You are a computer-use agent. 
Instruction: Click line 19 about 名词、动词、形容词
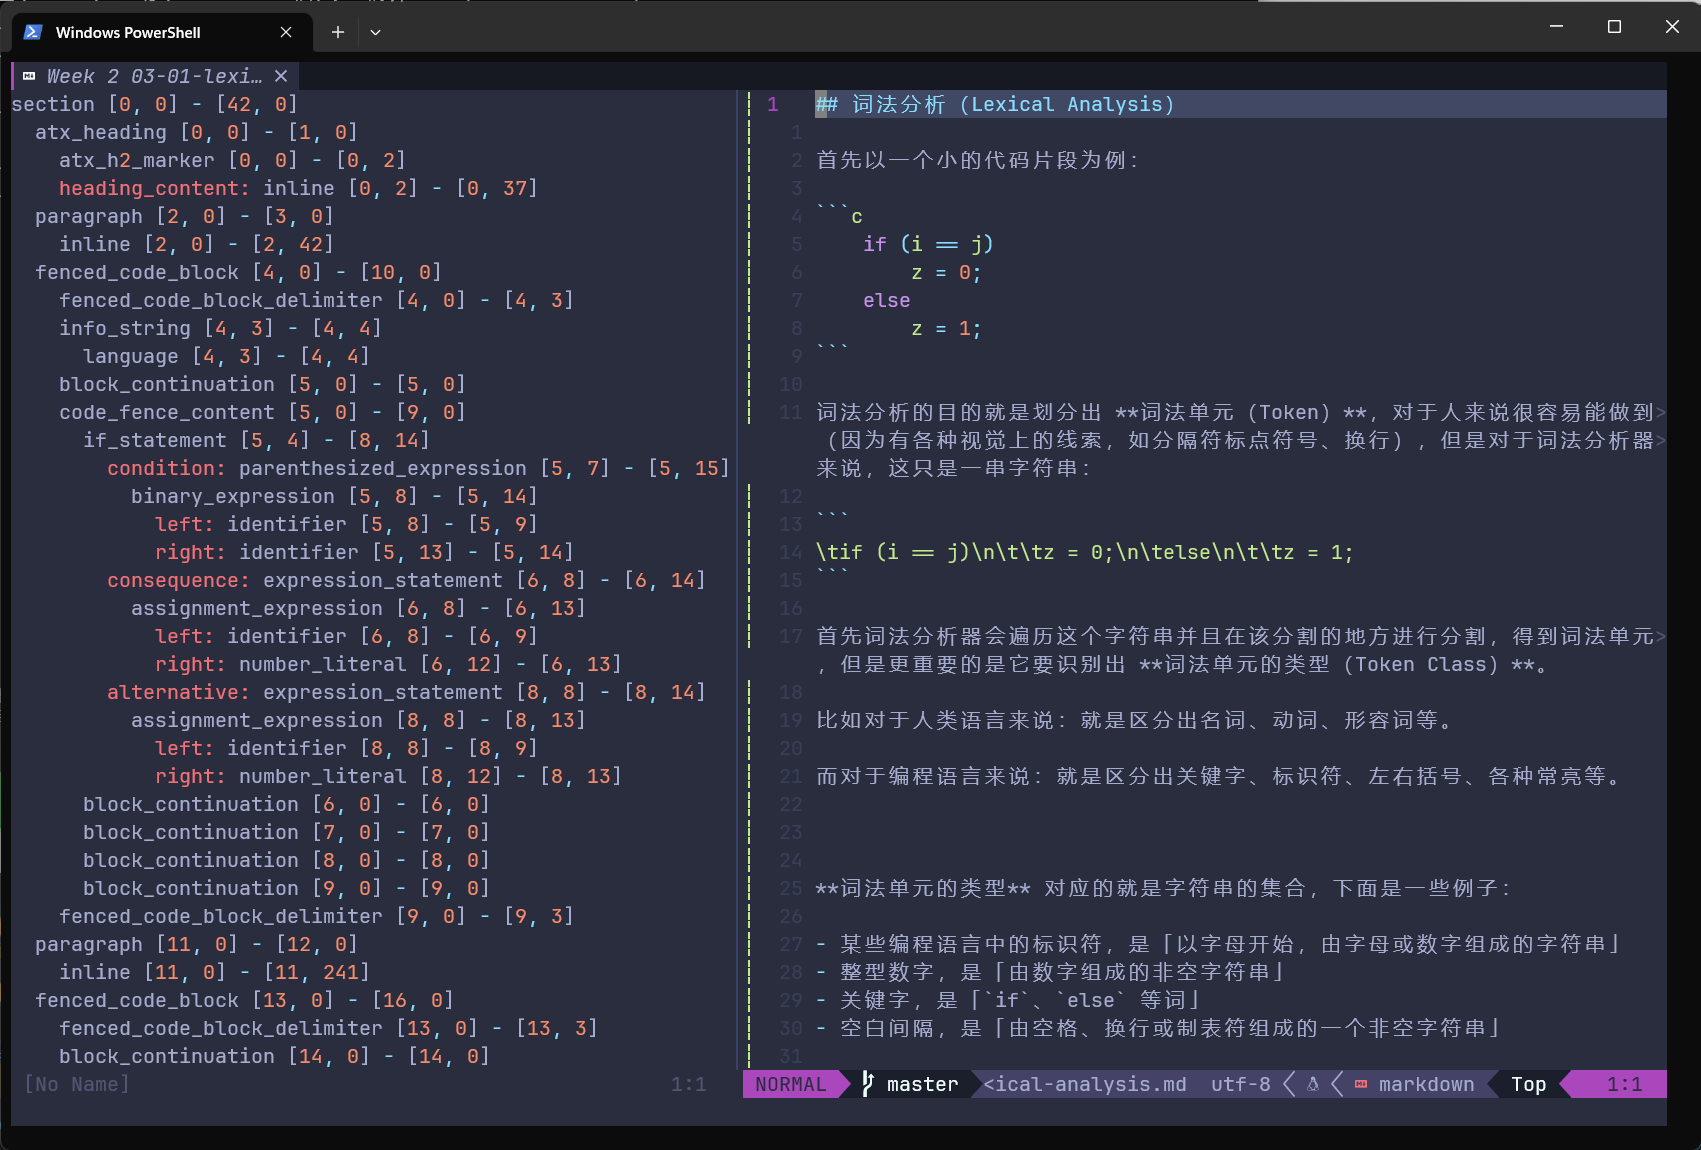(1135, 720)
